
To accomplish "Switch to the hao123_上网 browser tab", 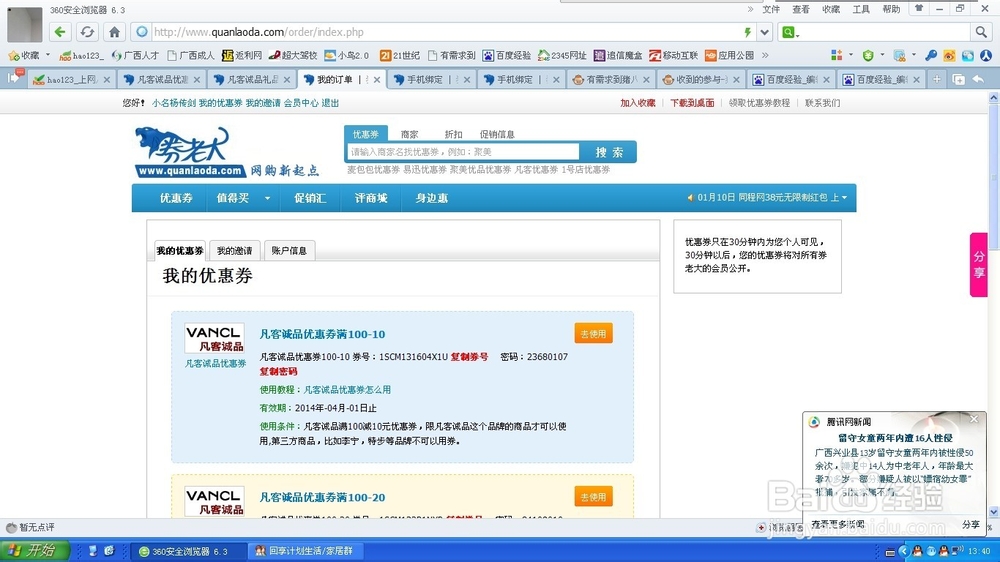I will point(70,79).
